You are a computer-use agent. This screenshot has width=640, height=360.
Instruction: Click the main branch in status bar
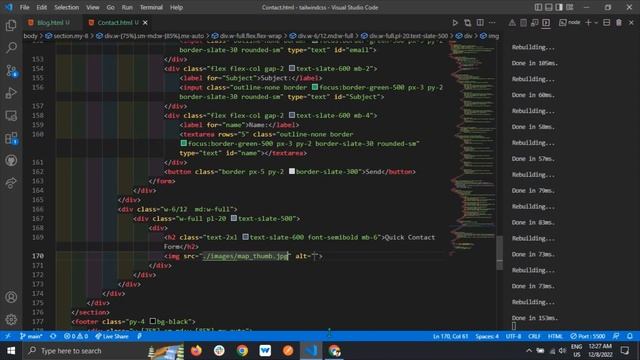click(31, 336)
